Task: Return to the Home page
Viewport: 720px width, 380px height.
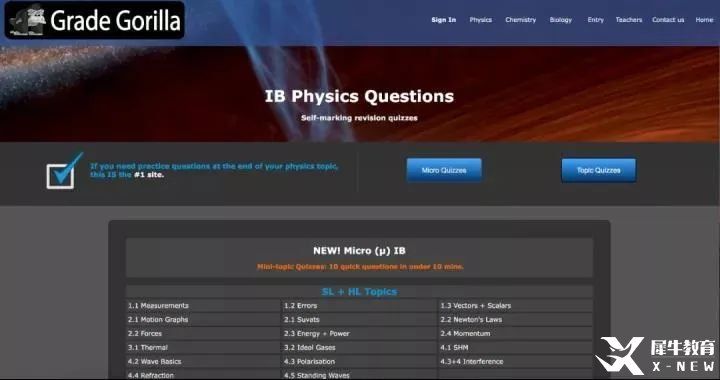Action: [x=704, y=20]
